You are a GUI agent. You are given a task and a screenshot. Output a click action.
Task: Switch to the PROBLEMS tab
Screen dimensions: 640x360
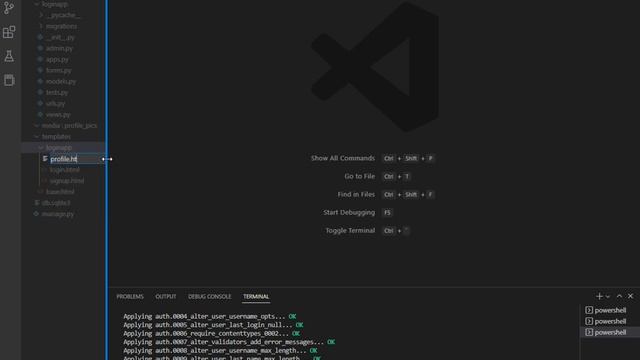click(x=130, y=297)
